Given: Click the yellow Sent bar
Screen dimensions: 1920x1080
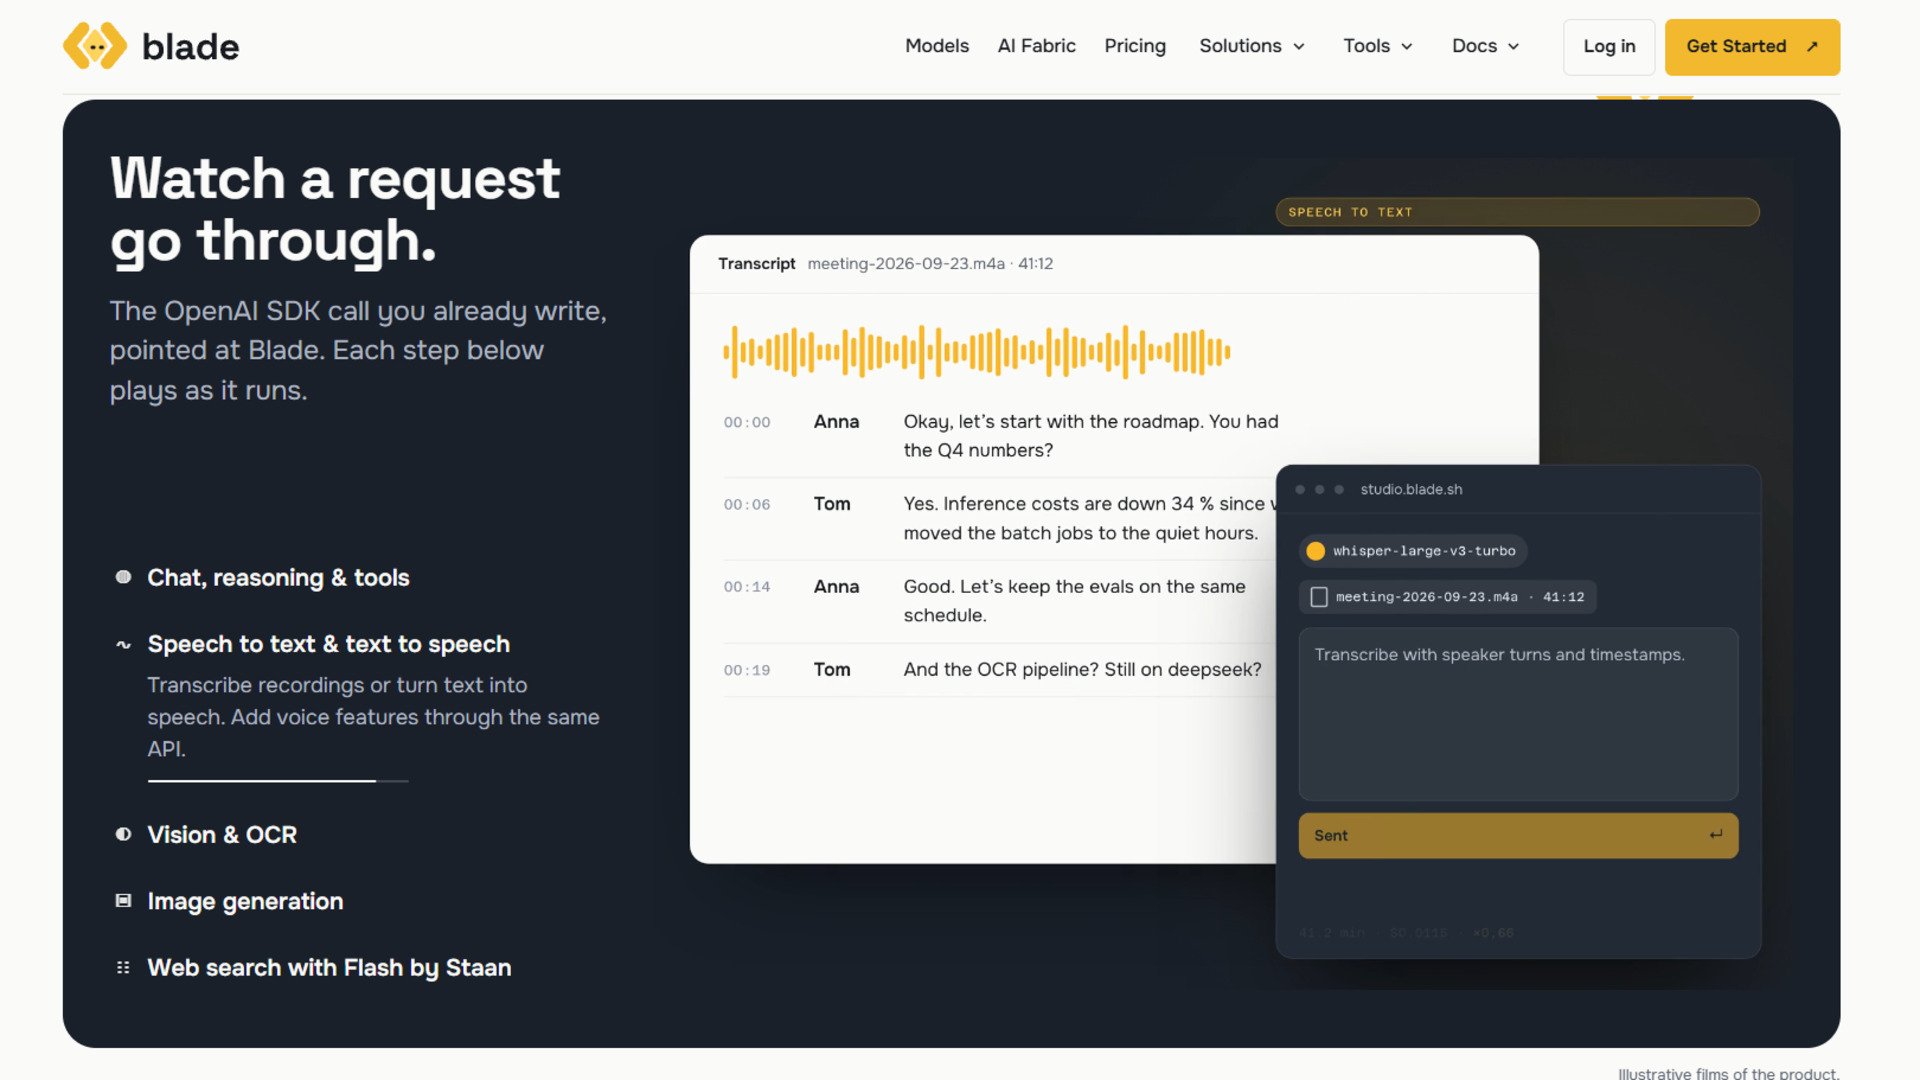Looking at the screenshot, I should pos(1518,836).
